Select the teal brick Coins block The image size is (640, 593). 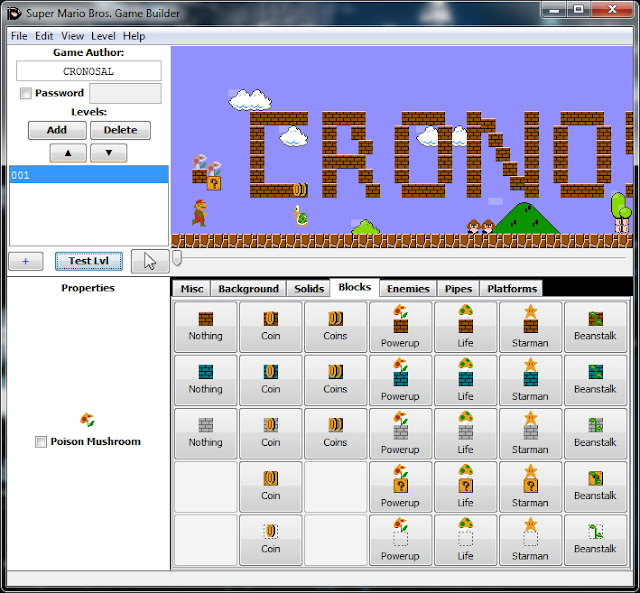click(x=336, y=380)
